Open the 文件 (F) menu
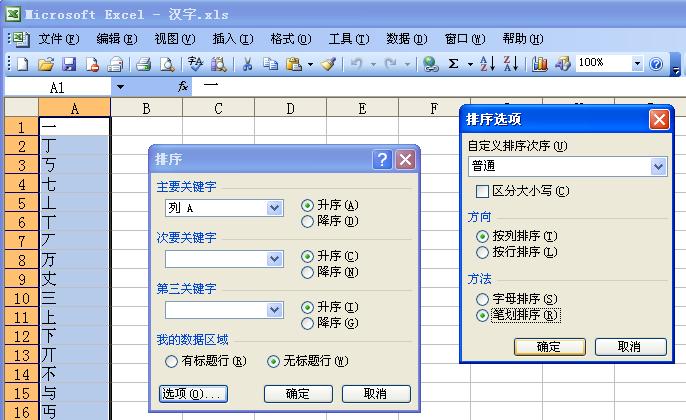This screenshot has height=420, width=686. (59, 39)
